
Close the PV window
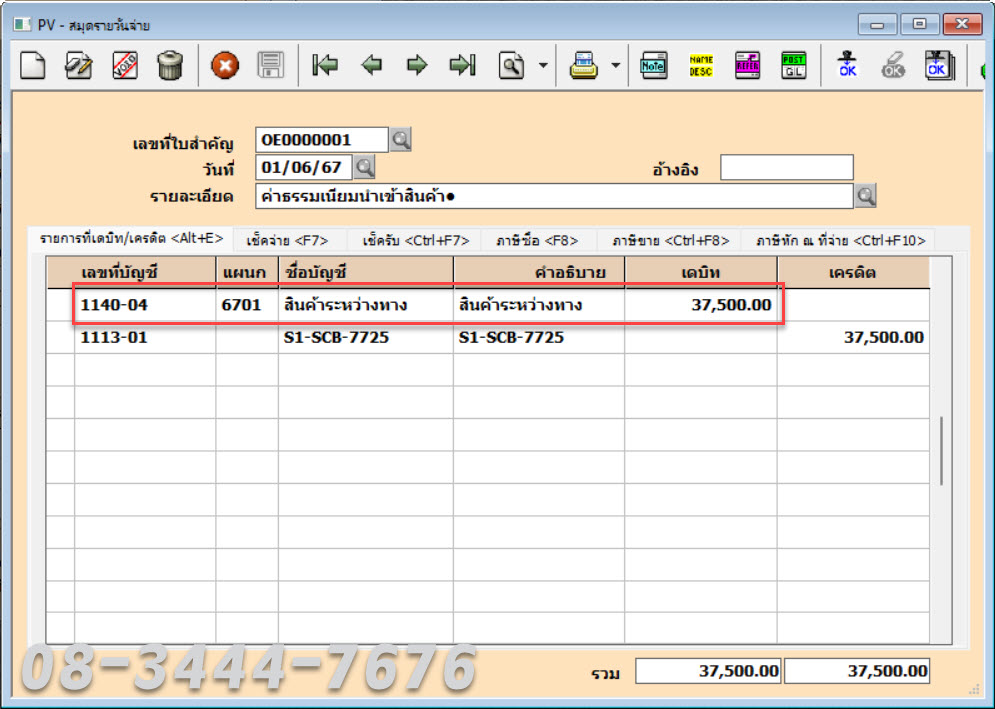[x=962, y=25]
